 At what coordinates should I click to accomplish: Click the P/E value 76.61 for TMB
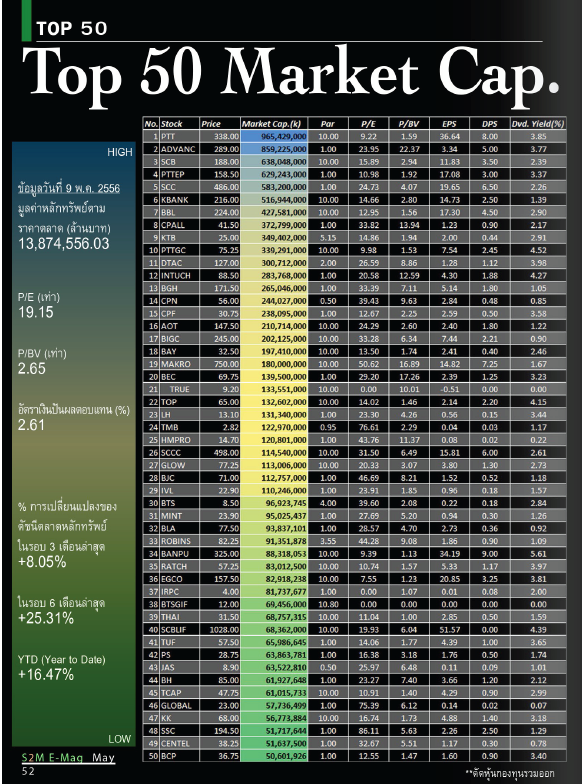[x=368, y=427]
